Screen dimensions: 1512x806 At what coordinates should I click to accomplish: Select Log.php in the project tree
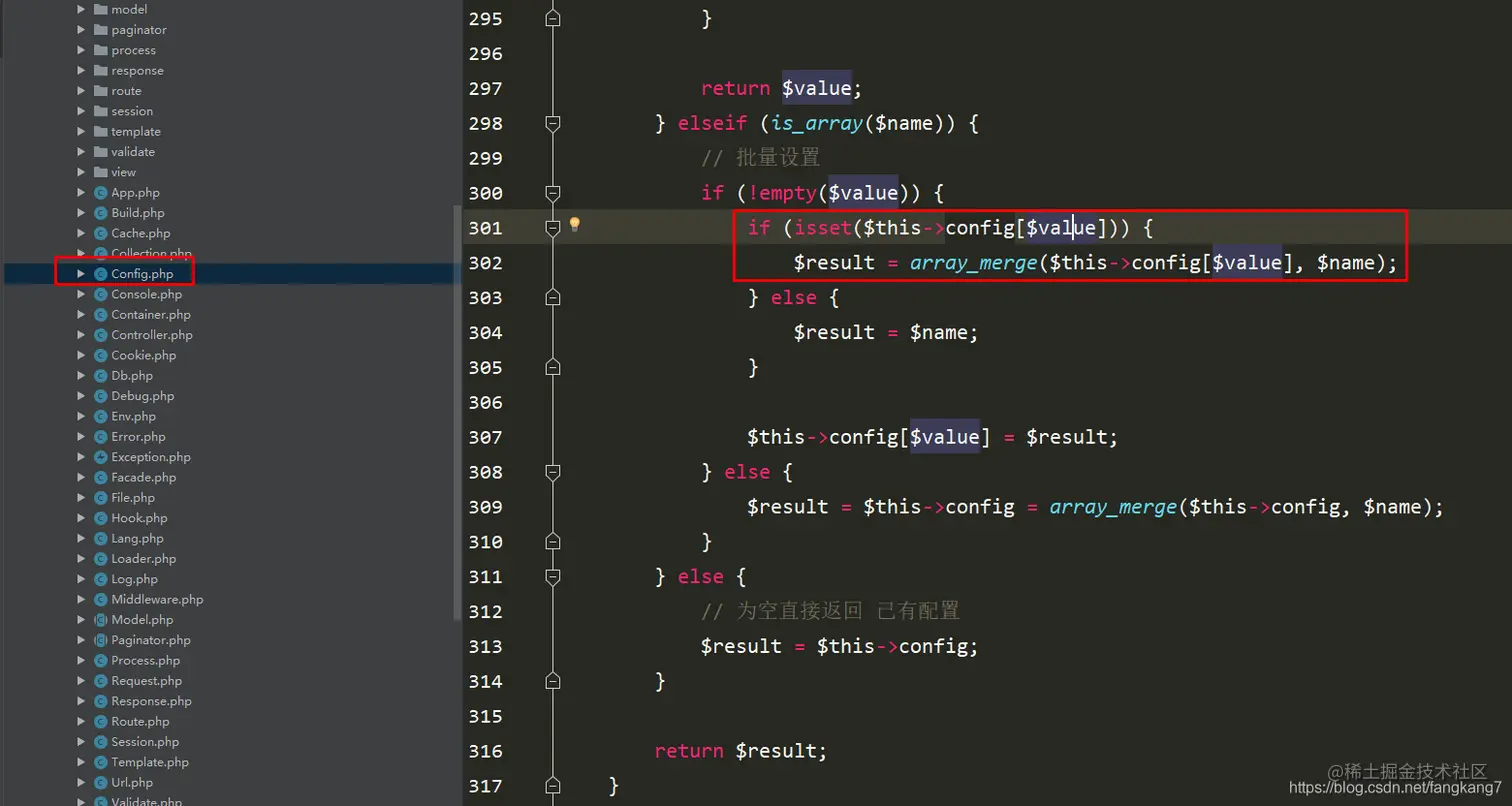(x=134, y=579)
